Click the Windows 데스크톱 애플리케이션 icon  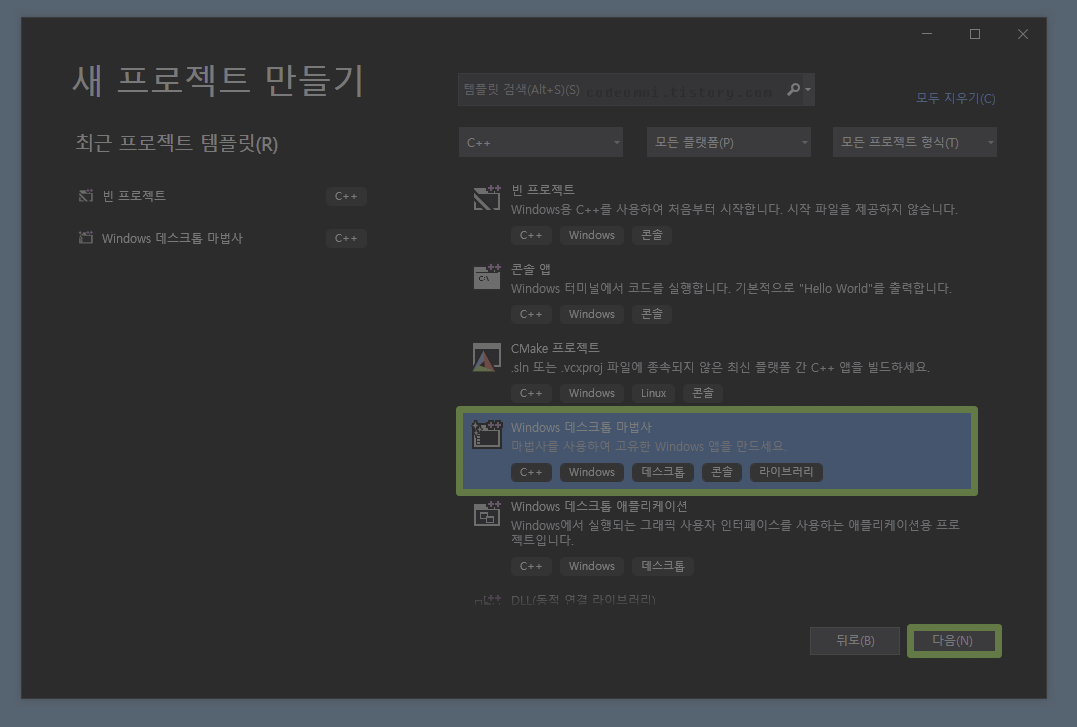point(487,514)
